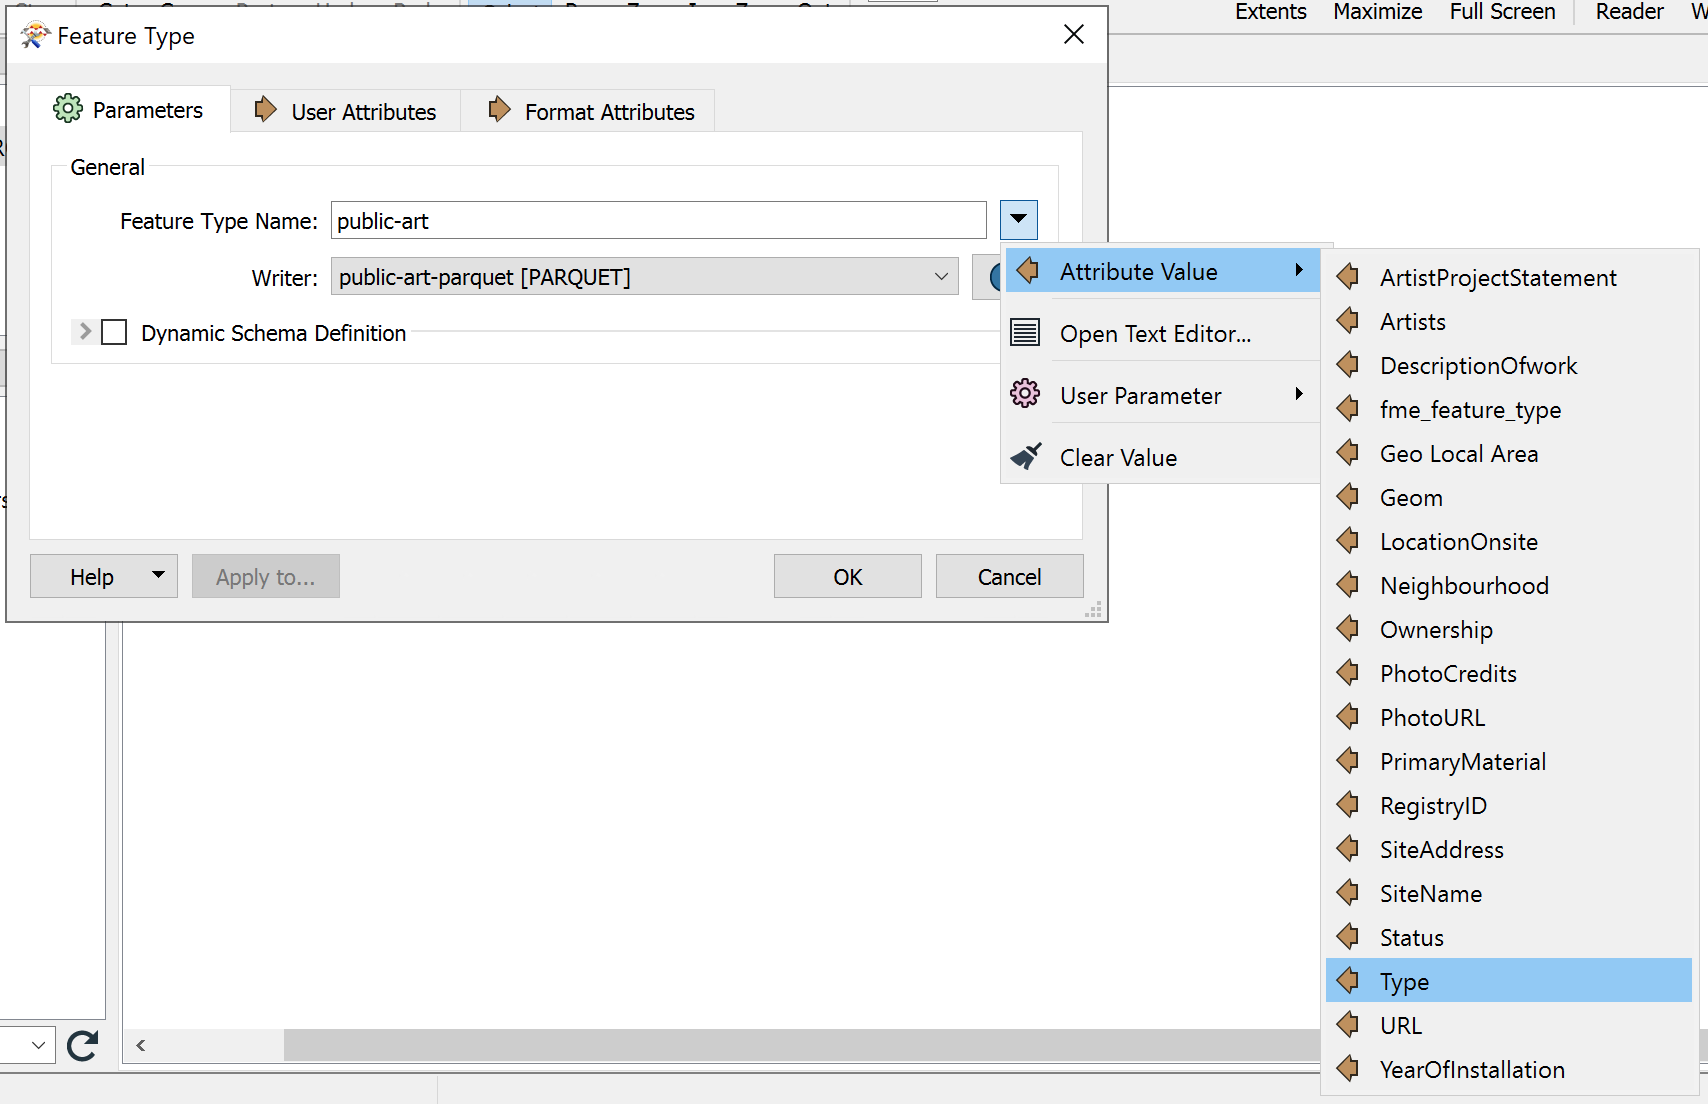Screen dimensions: 1708x1104
Task: Select URL from the attribute list
Action: pos(1508,1025)
